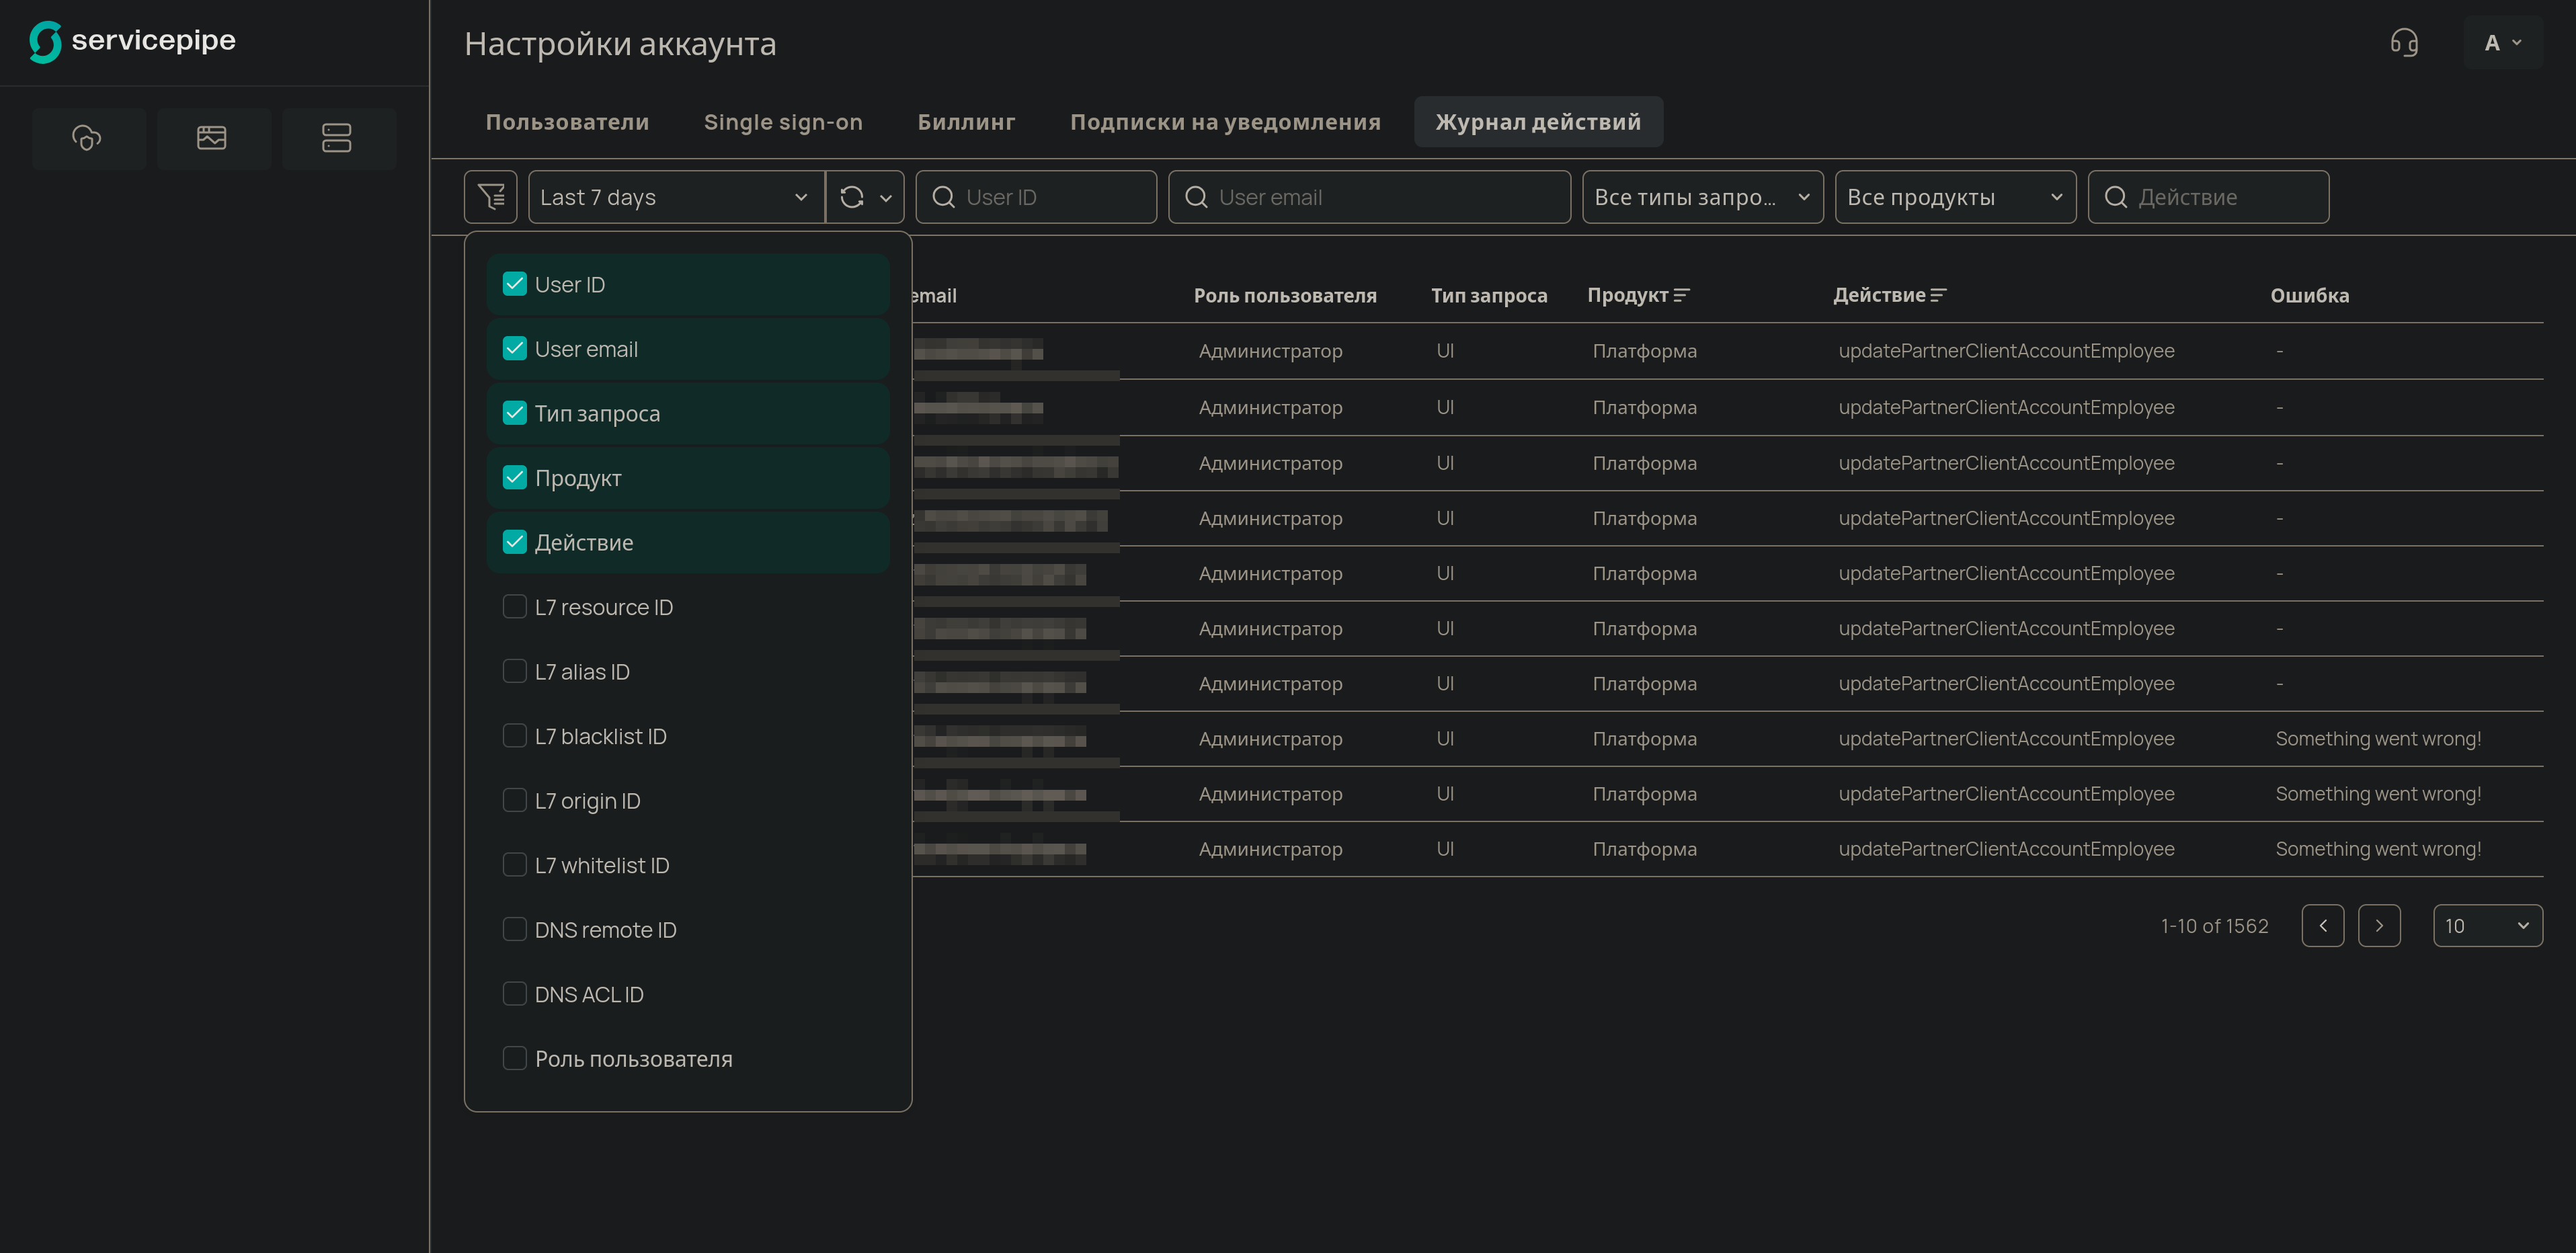
Task: Enable the L7 resource ID checkbox
Action: coord(515,607)
